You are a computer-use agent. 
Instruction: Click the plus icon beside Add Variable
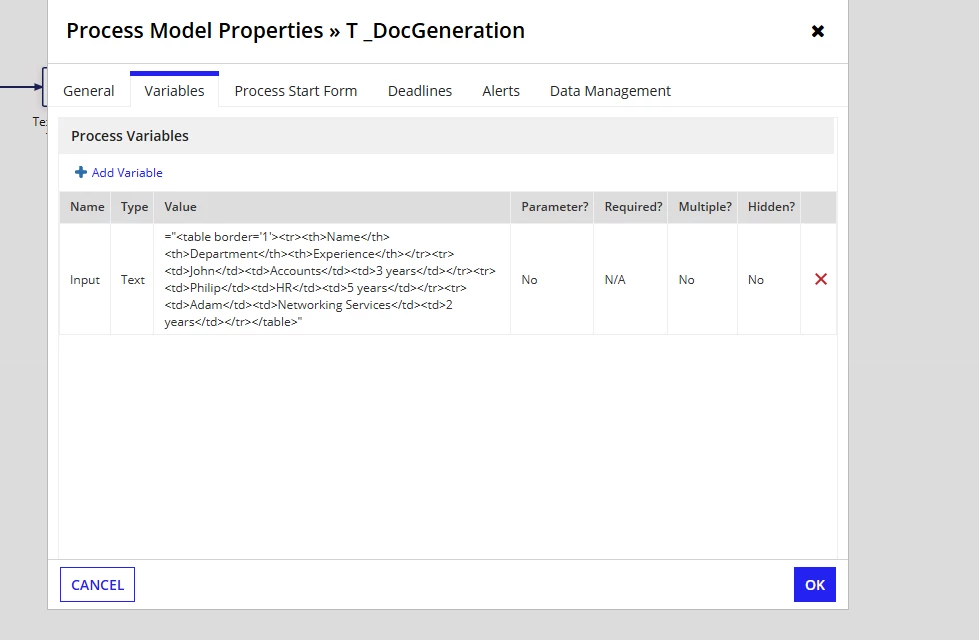81,172
